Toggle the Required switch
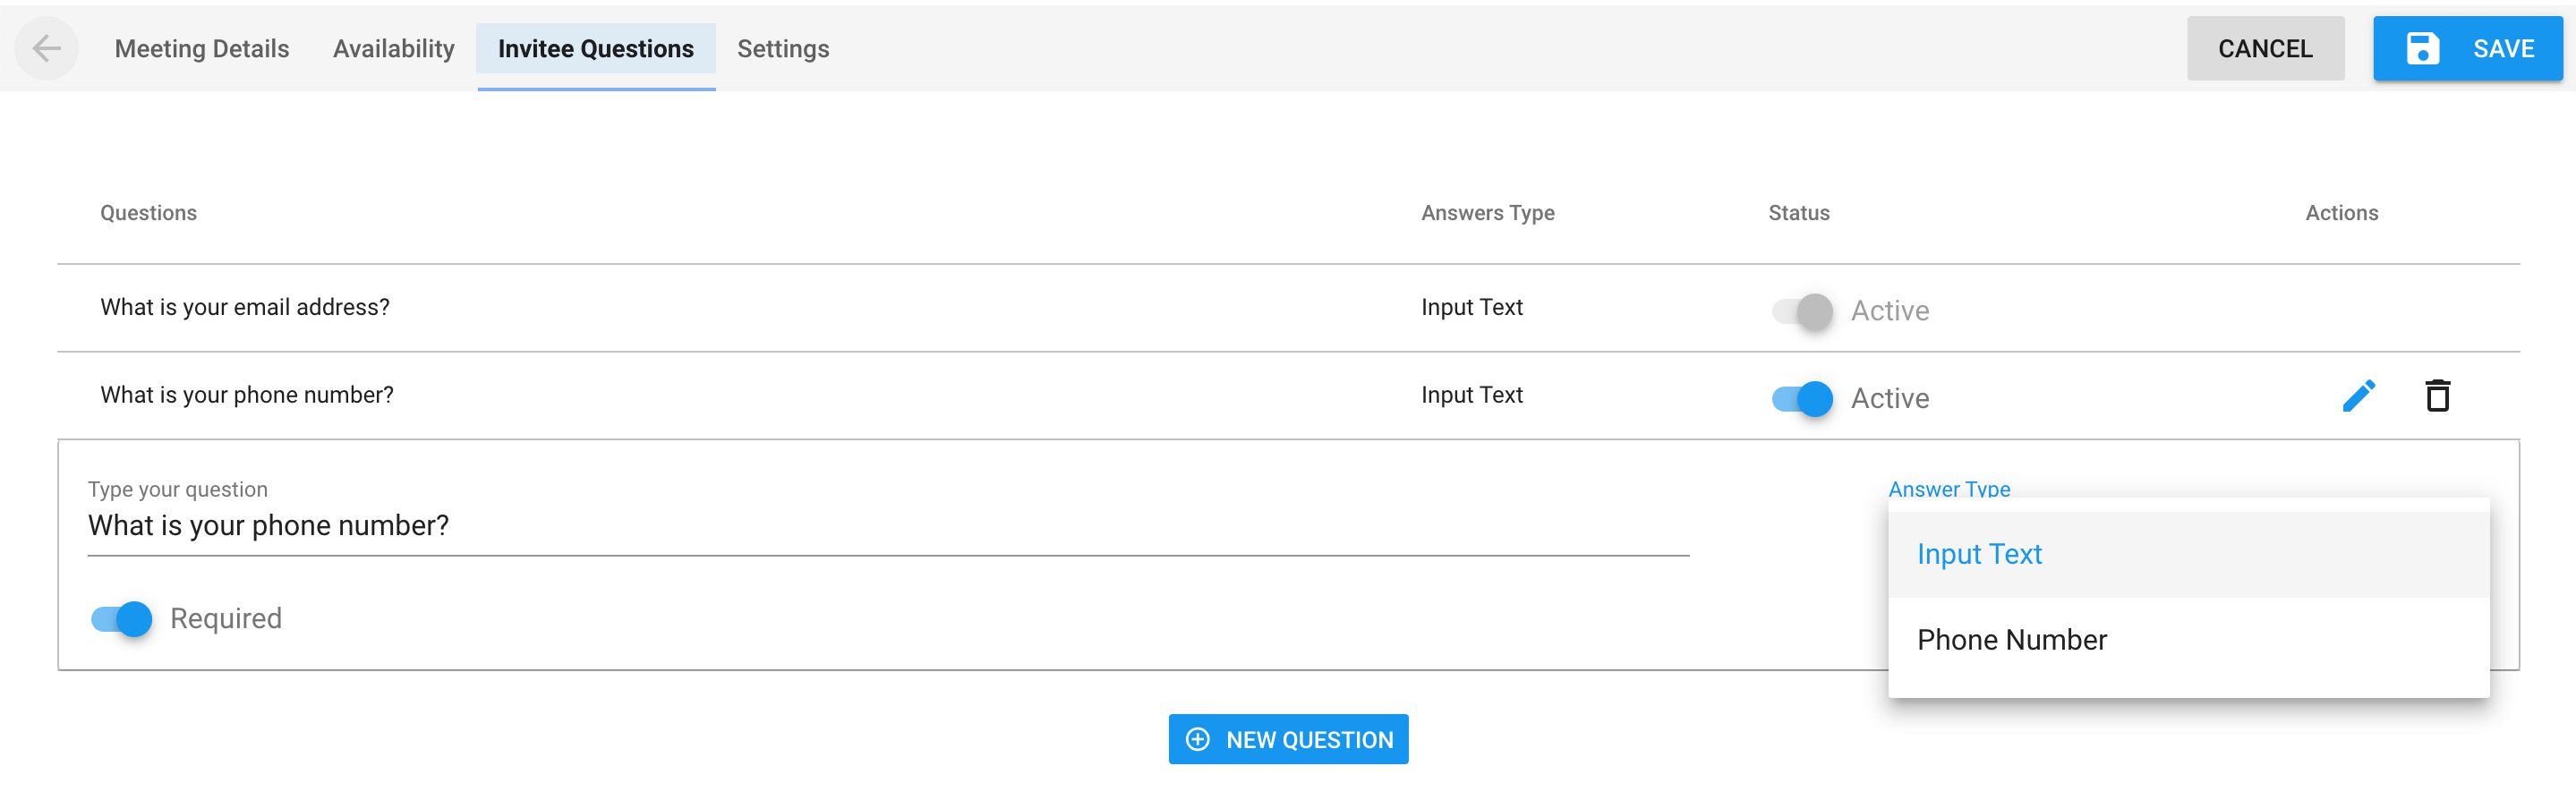Screen dimensions: 2576x800 121,619
